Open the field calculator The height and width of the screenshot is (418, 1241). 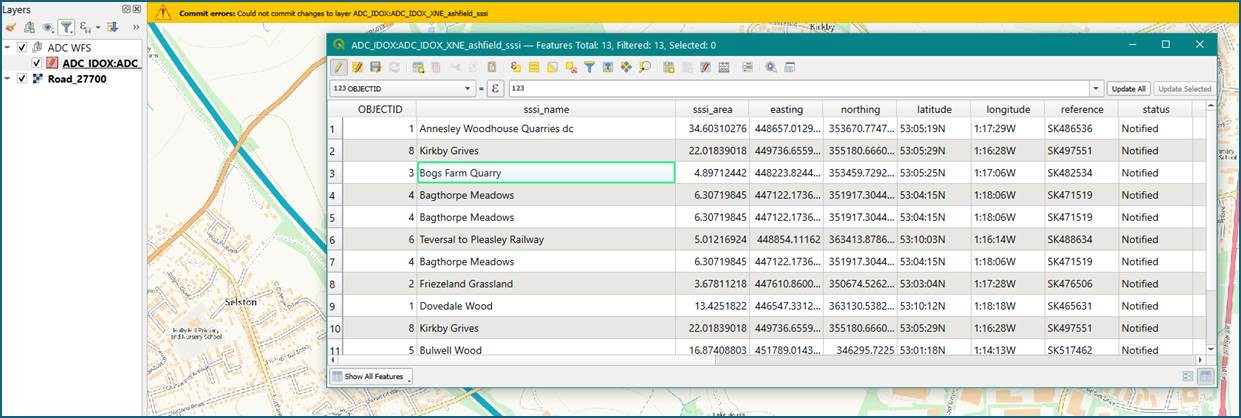(x=723, y=67)
